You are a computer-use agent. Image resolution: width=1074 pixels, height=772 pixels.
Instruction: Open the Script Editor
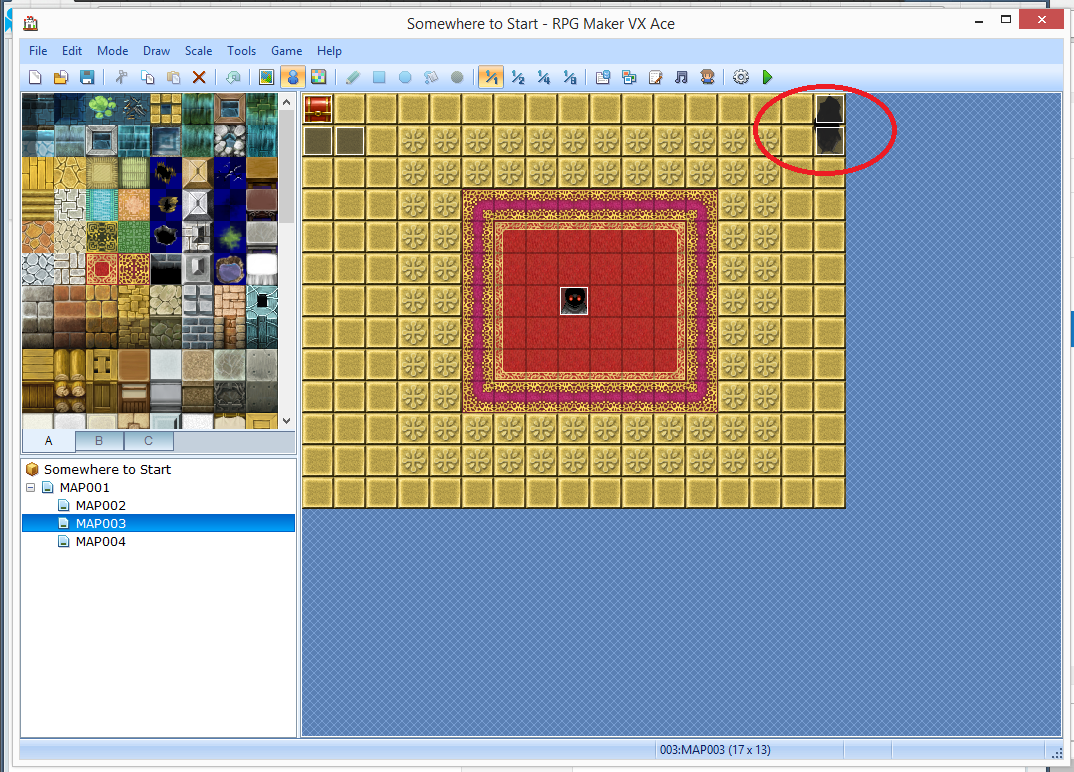click(655, 77)
